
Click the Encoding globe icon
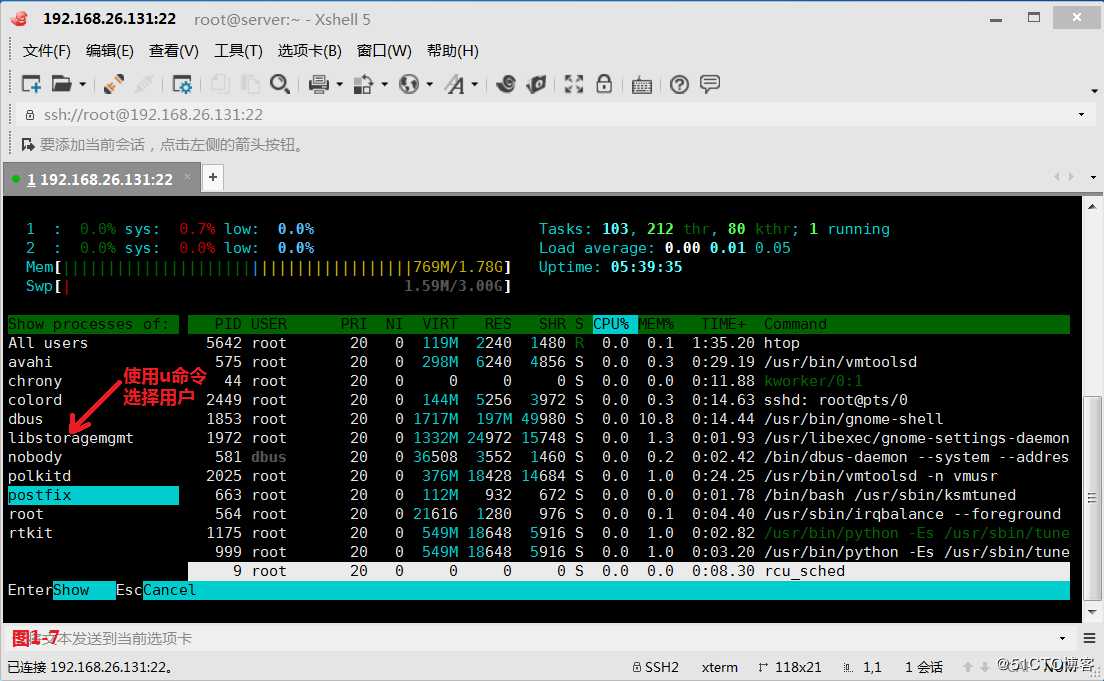(409, 85)
